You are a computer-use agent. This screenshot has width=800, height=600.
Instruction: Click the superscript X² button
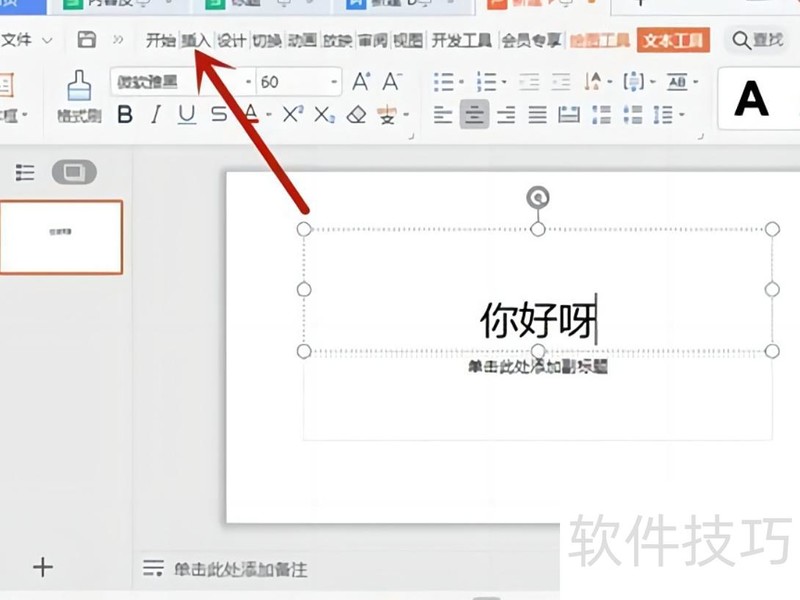pyautogui.click(x=292, y=115)
